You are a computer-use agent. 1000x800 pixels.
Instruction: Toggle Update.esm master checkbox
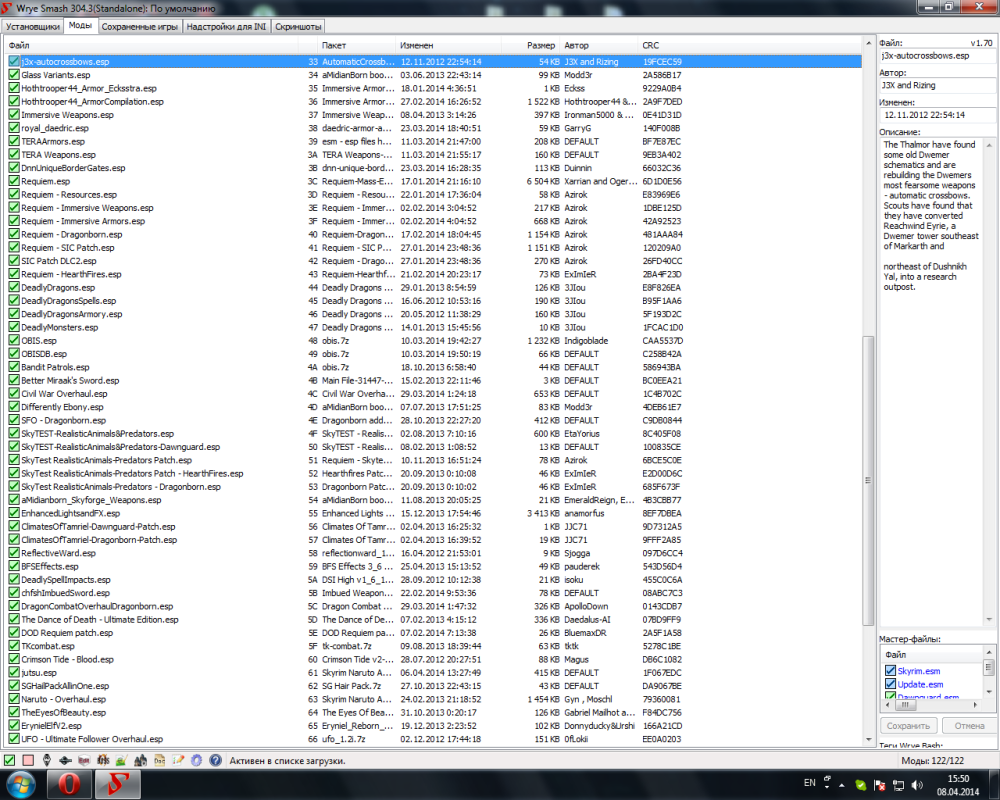(890, 684)
